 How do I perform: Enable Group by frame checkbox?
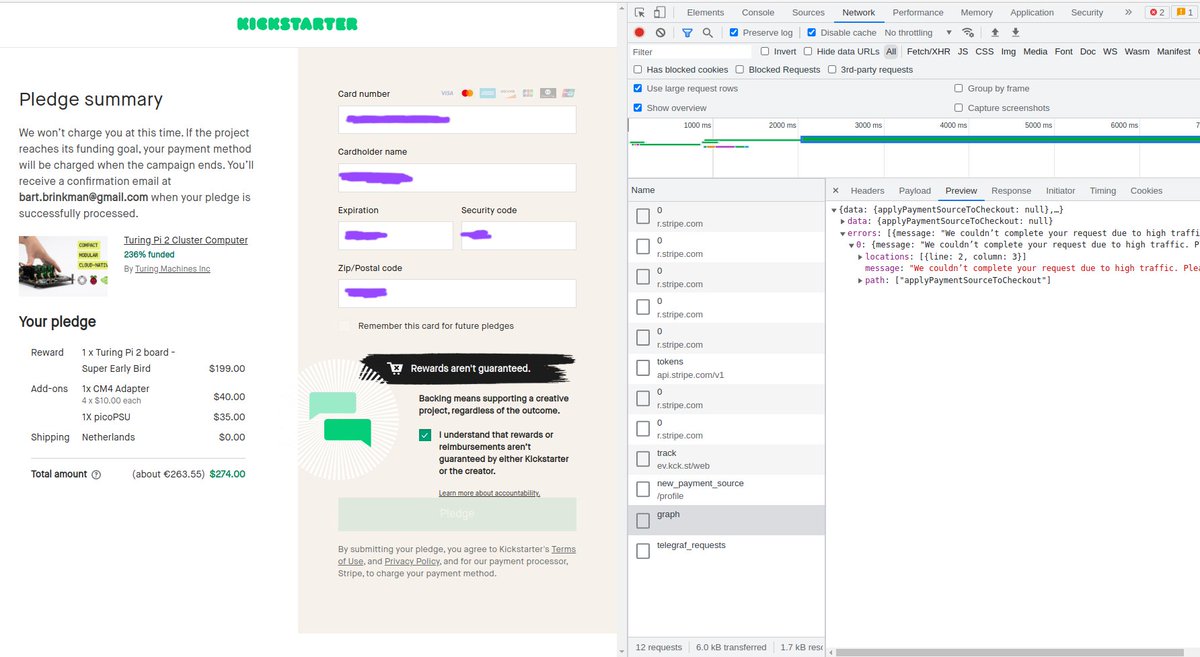959,89
